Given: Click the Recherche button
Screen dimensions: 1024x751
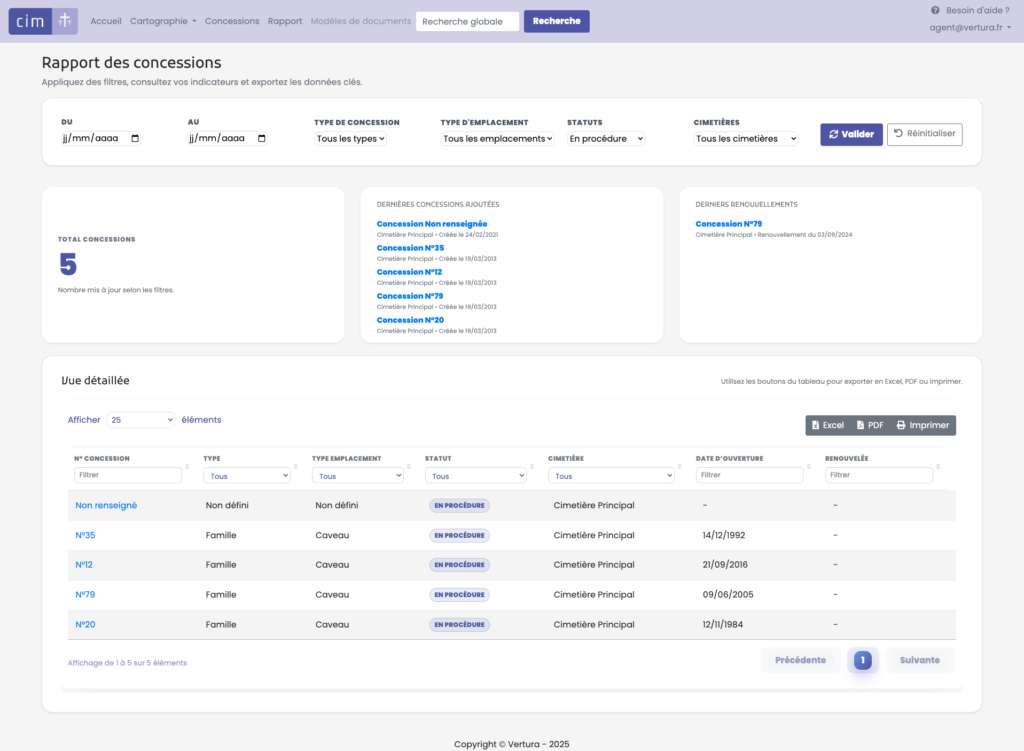Looking at the screenshot, I should tap(556, 21).
